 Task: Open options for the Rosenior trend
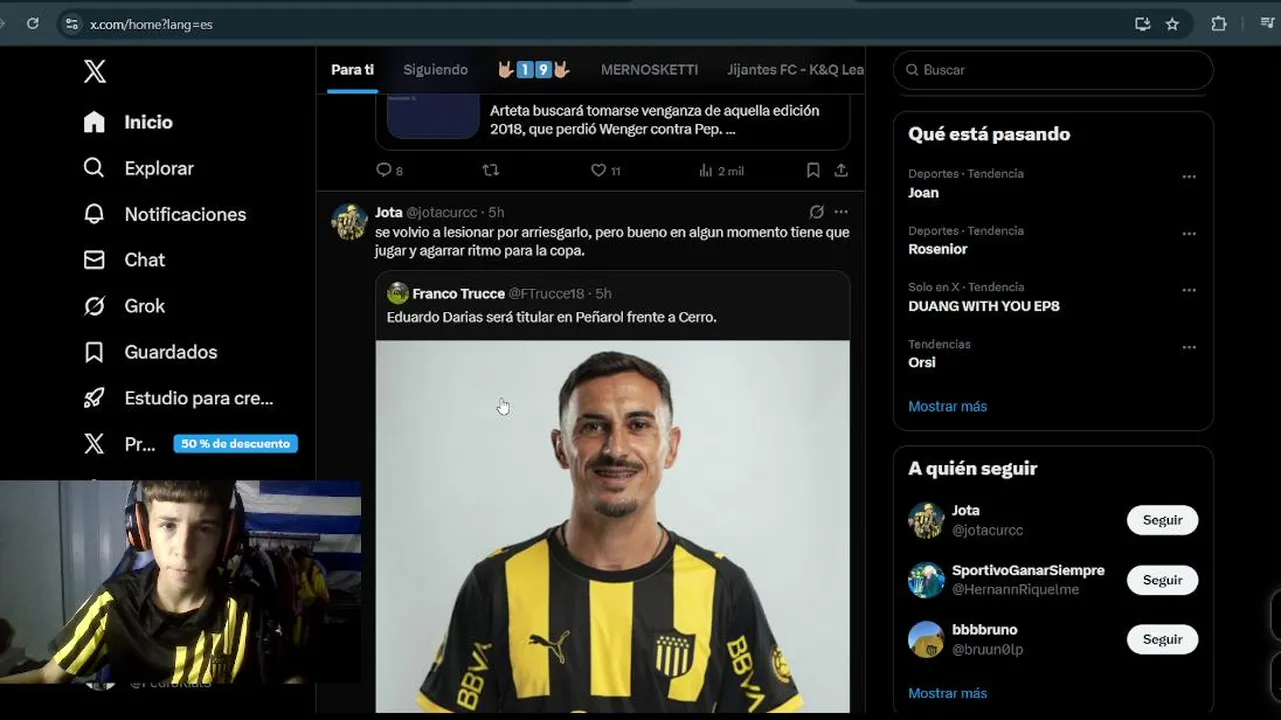pyautogui.click(x=1189, y=233)
